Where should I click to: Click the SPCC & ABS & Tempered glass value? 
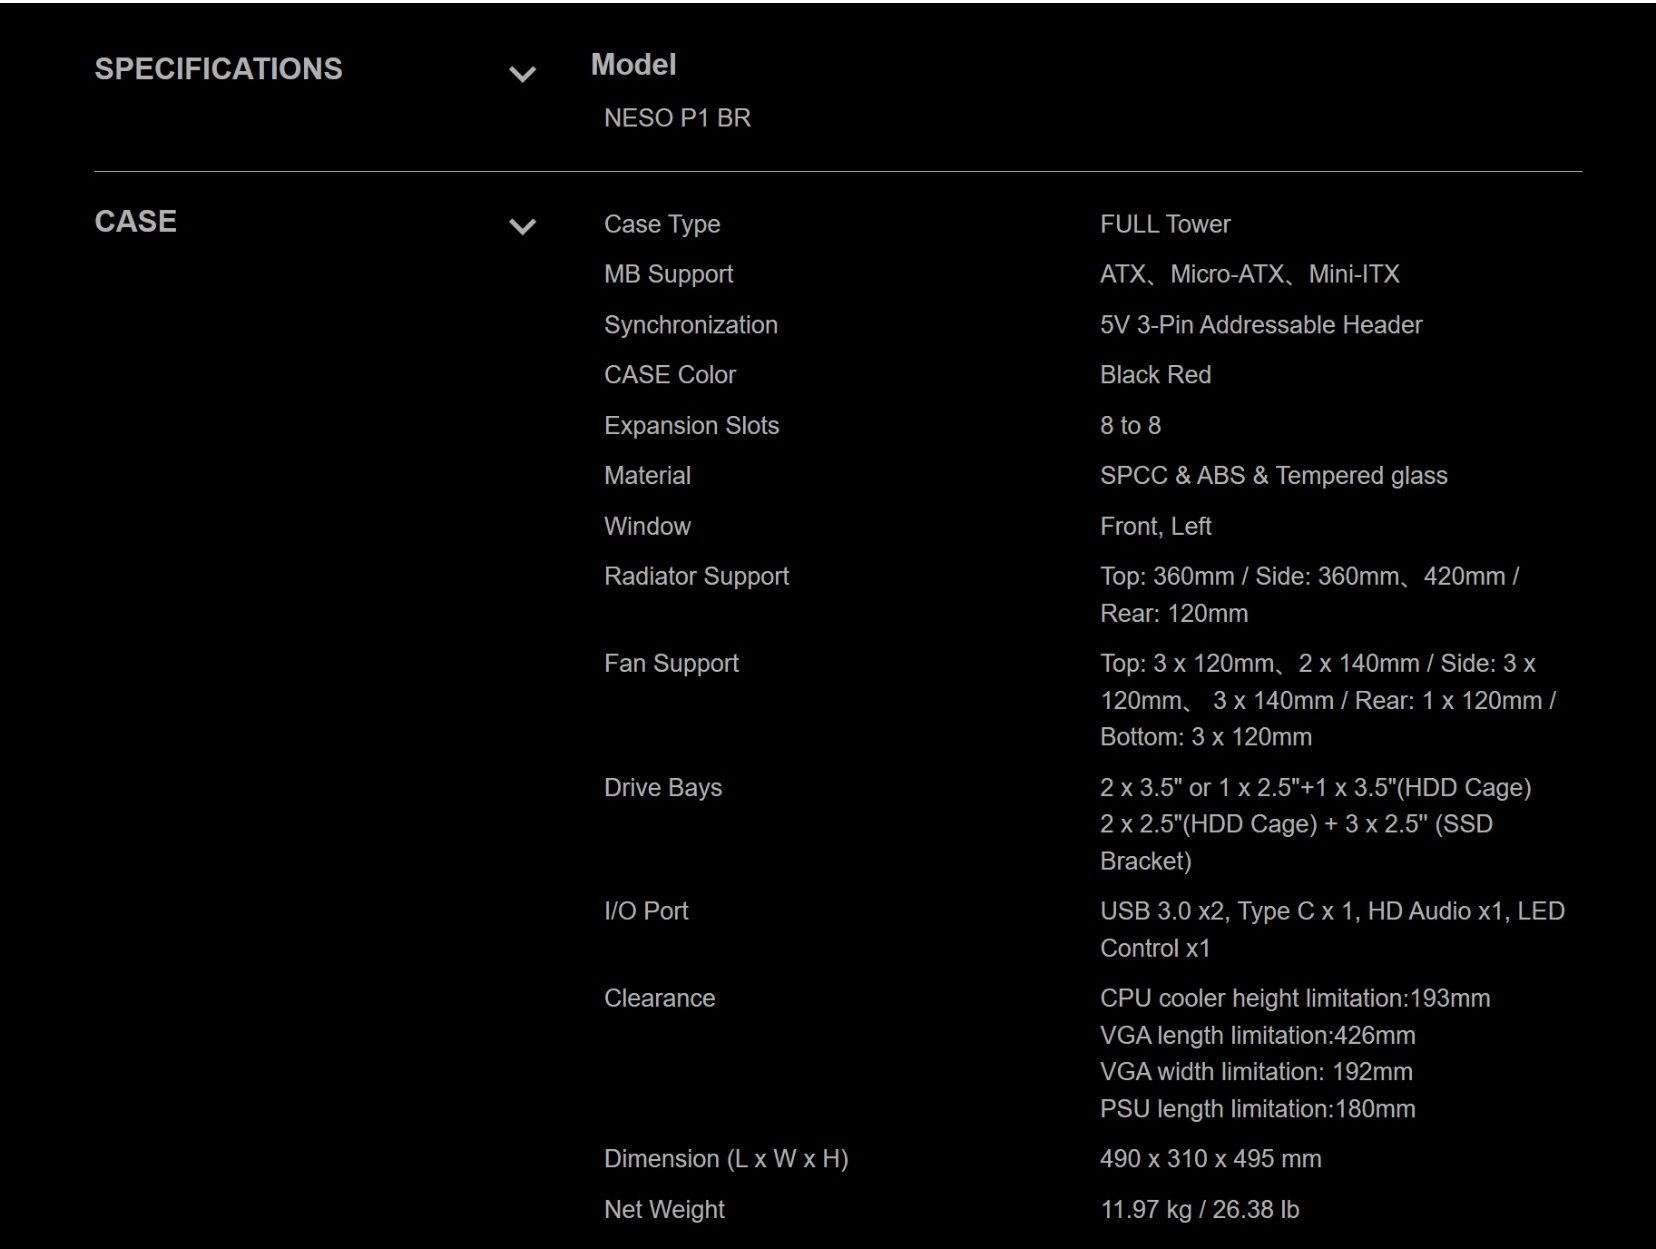pos(1273,476)
